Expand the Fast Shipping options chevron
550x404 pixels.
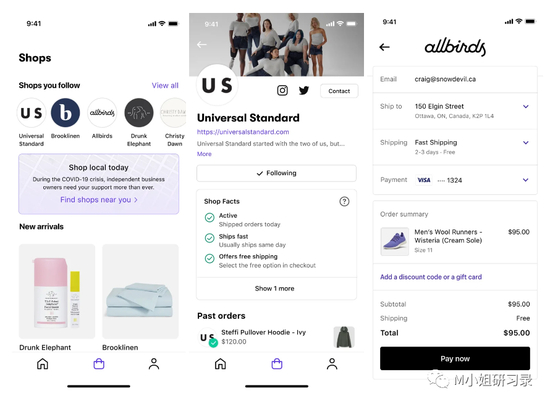(525, 142)
